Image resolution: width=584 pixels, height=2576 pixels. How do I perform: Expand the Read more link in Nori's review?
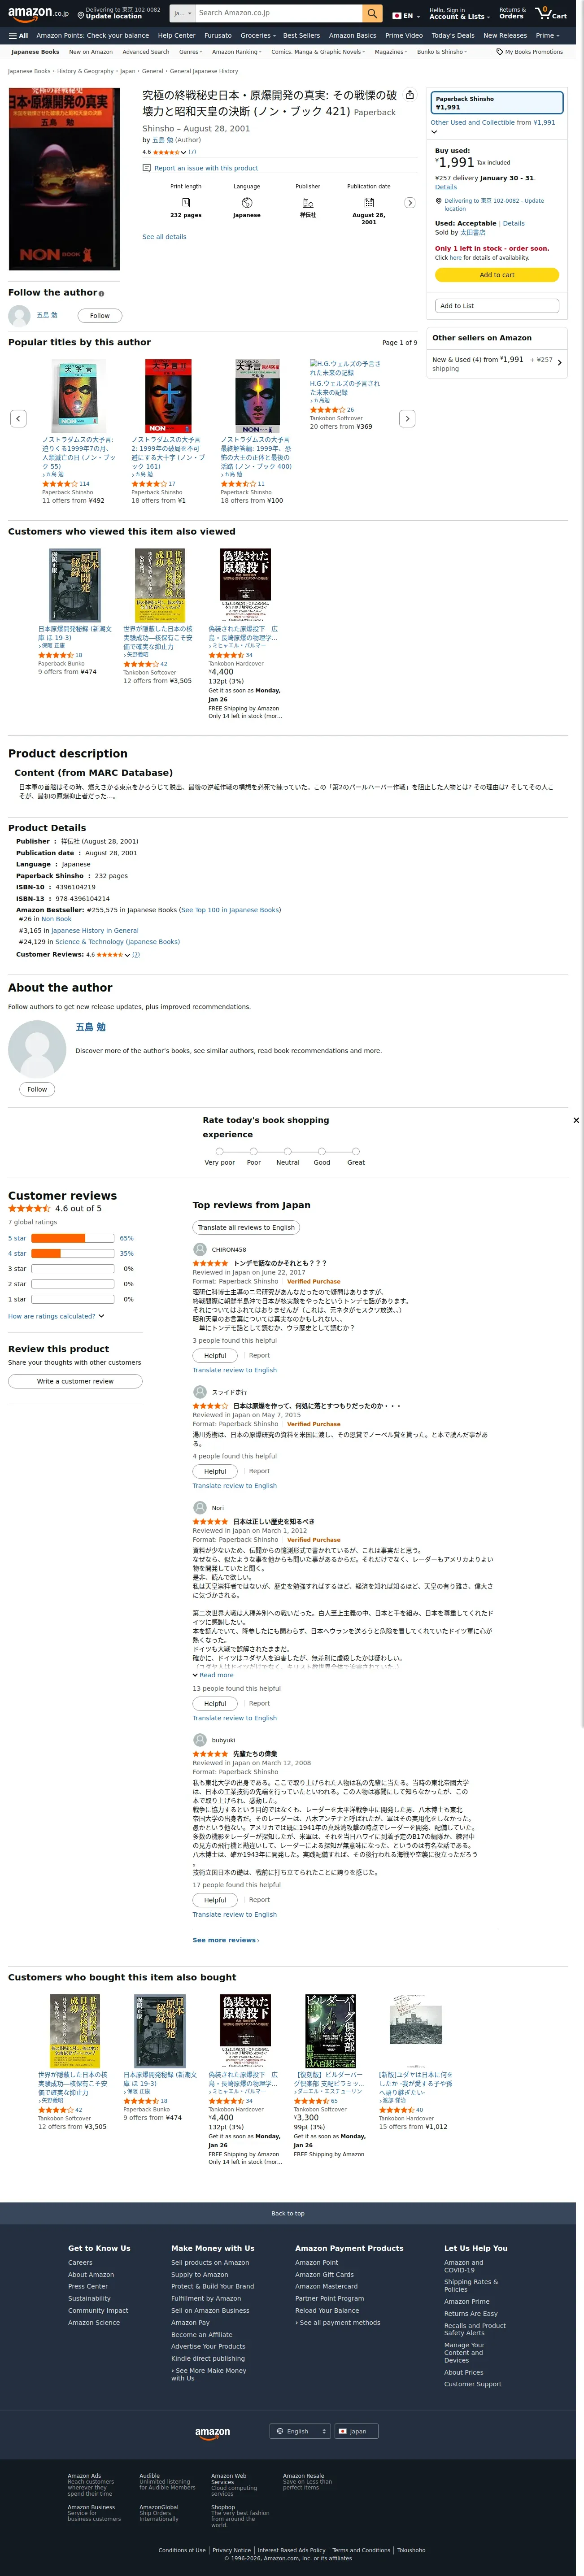click(213, 1675)
